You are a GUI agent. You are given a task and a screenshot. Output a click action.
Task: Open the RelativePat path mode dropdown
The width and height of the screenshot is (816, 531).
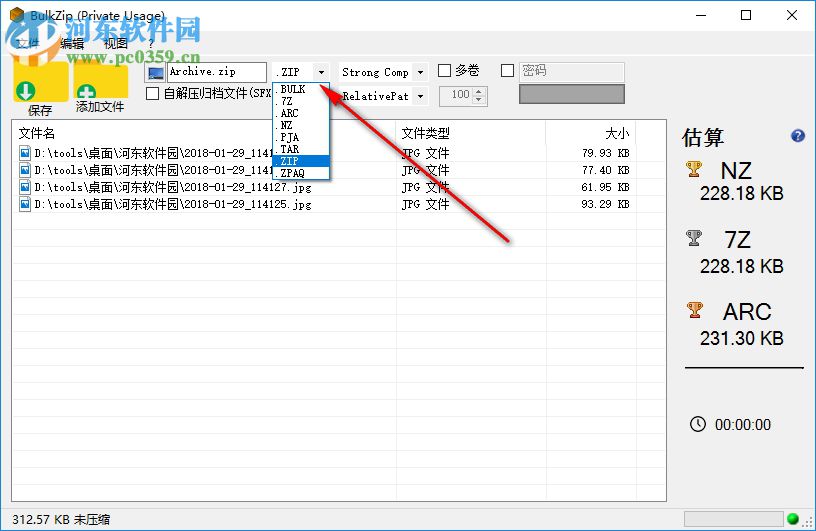pos(420,96)
